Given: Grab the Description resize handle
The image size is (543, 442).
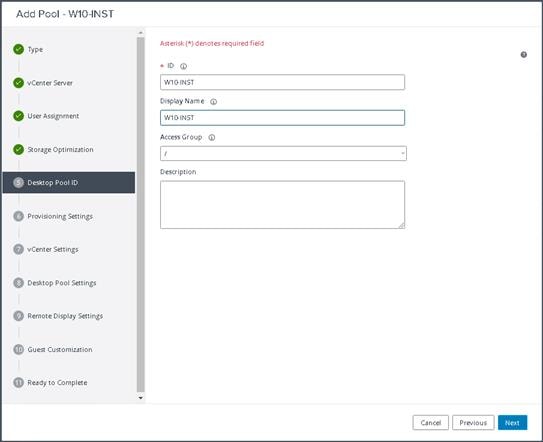Looking at the screenshot, I should pyautogui.click(x=401, y=226).
